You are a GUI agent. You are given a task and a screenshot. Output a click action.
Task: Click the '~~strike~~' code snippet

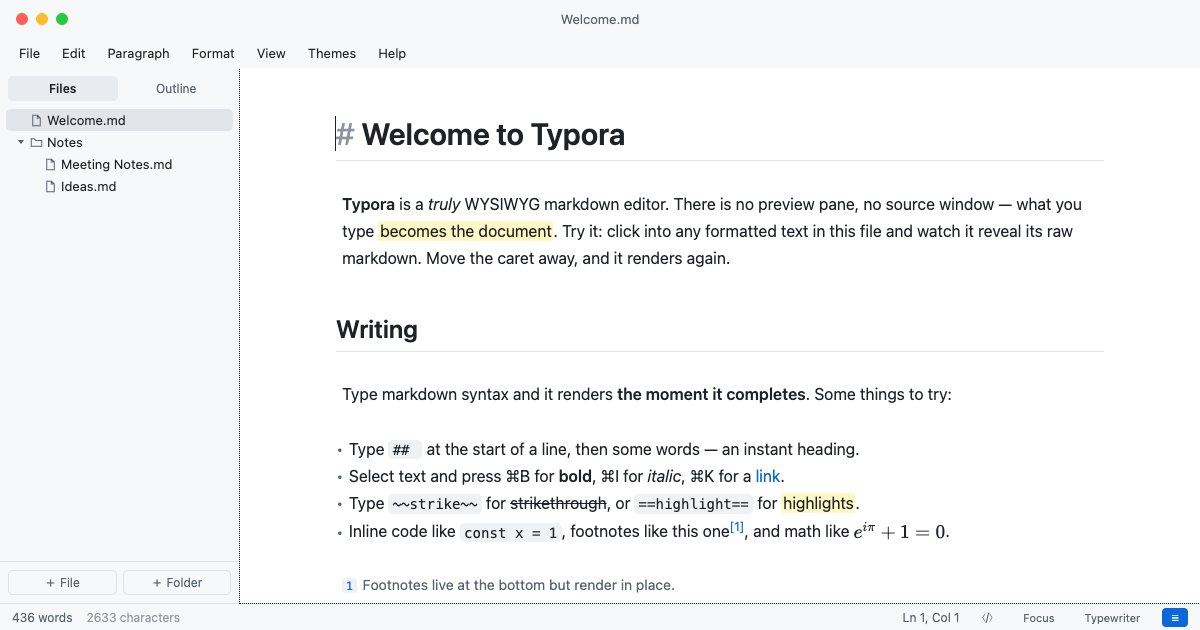(435, 504)
